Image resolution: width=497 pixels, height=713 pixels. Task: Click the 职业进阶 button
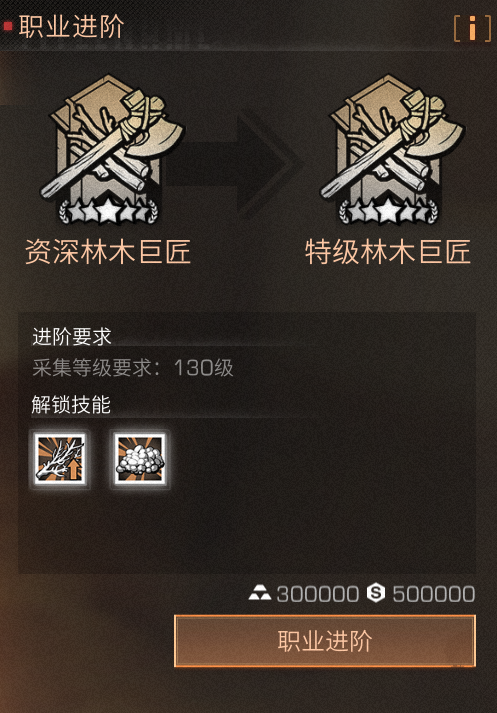325,641
